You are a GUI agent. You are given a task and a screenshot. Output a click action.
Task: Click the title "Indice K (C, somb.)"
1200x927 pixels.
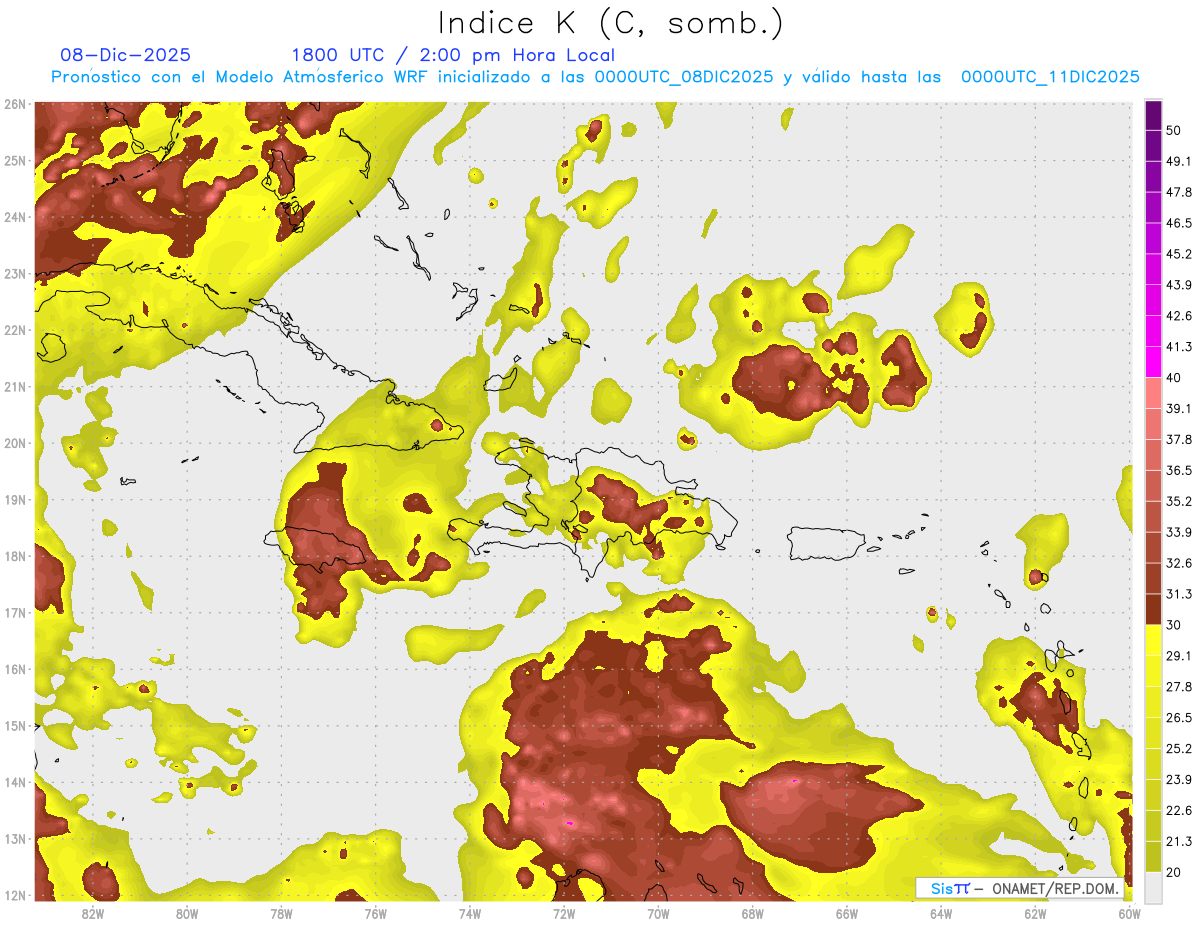click(x=610, y=23)
